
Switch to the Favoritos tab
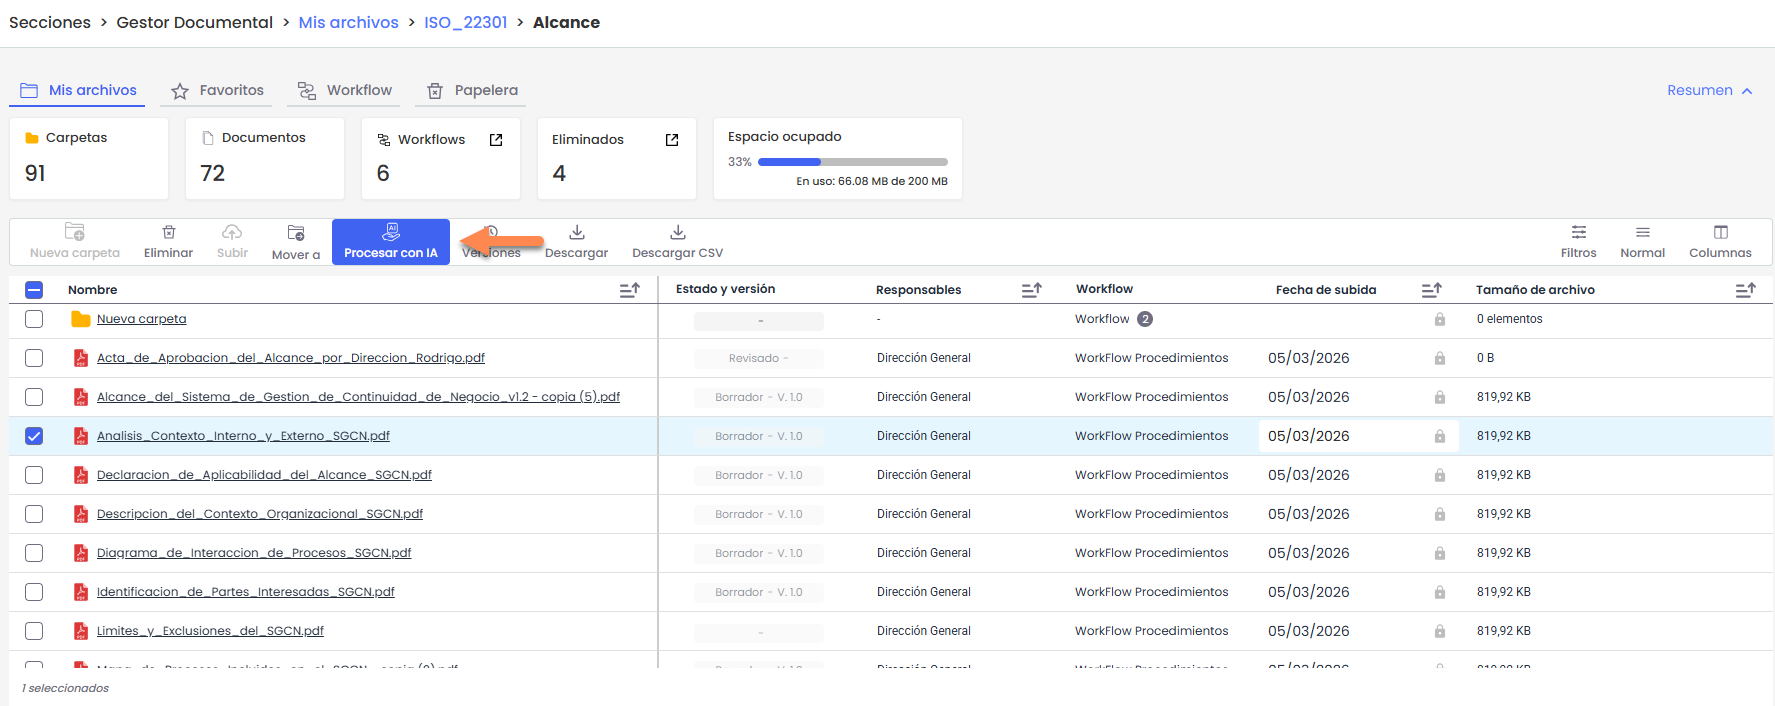(x=218, y=90)
